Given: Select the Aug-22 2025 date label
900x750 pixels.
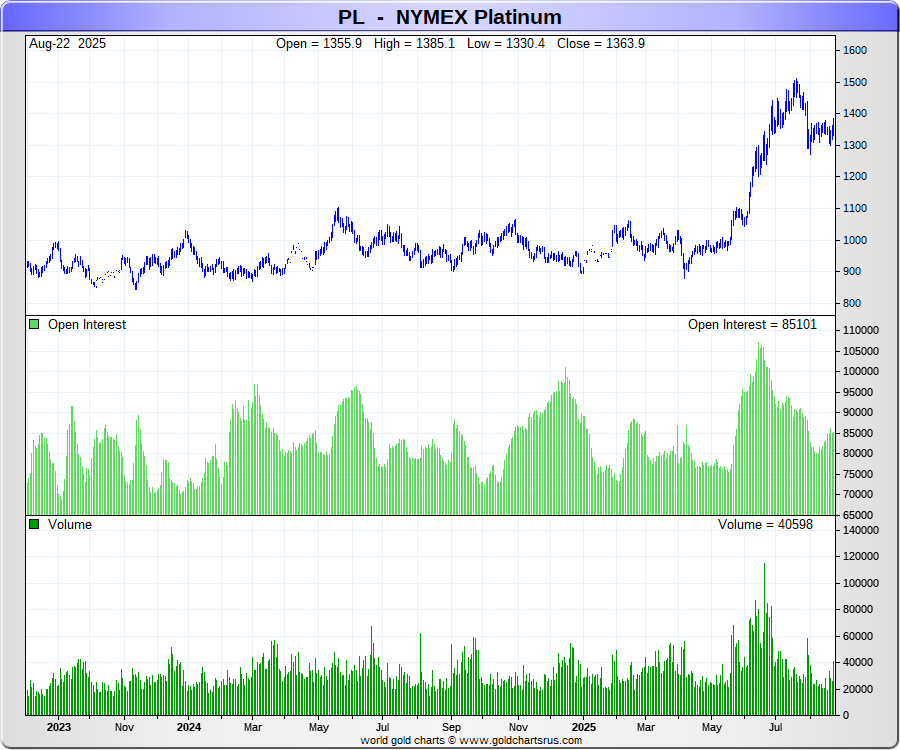Looking at the screenshot, I should pyautogui.click(x=67, y=44).
